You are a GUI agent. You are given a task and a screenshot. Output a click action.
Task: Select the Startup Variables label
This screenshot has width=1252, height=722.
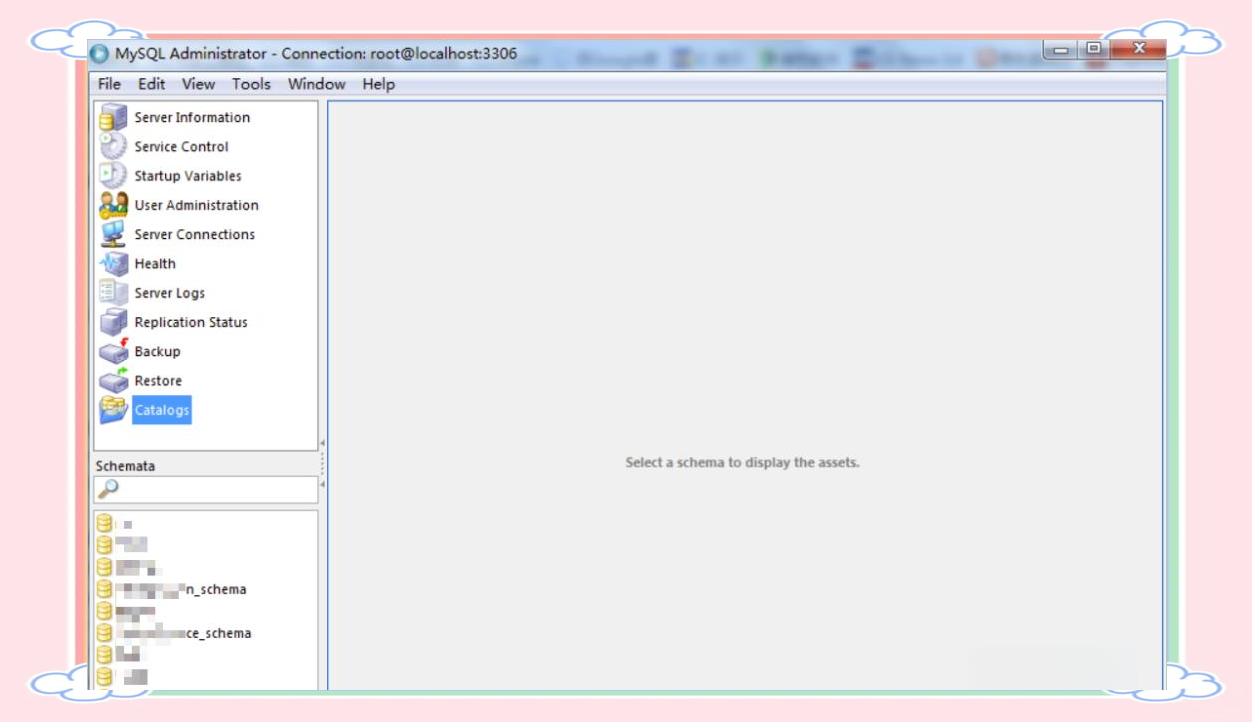(x=188, y=175)
